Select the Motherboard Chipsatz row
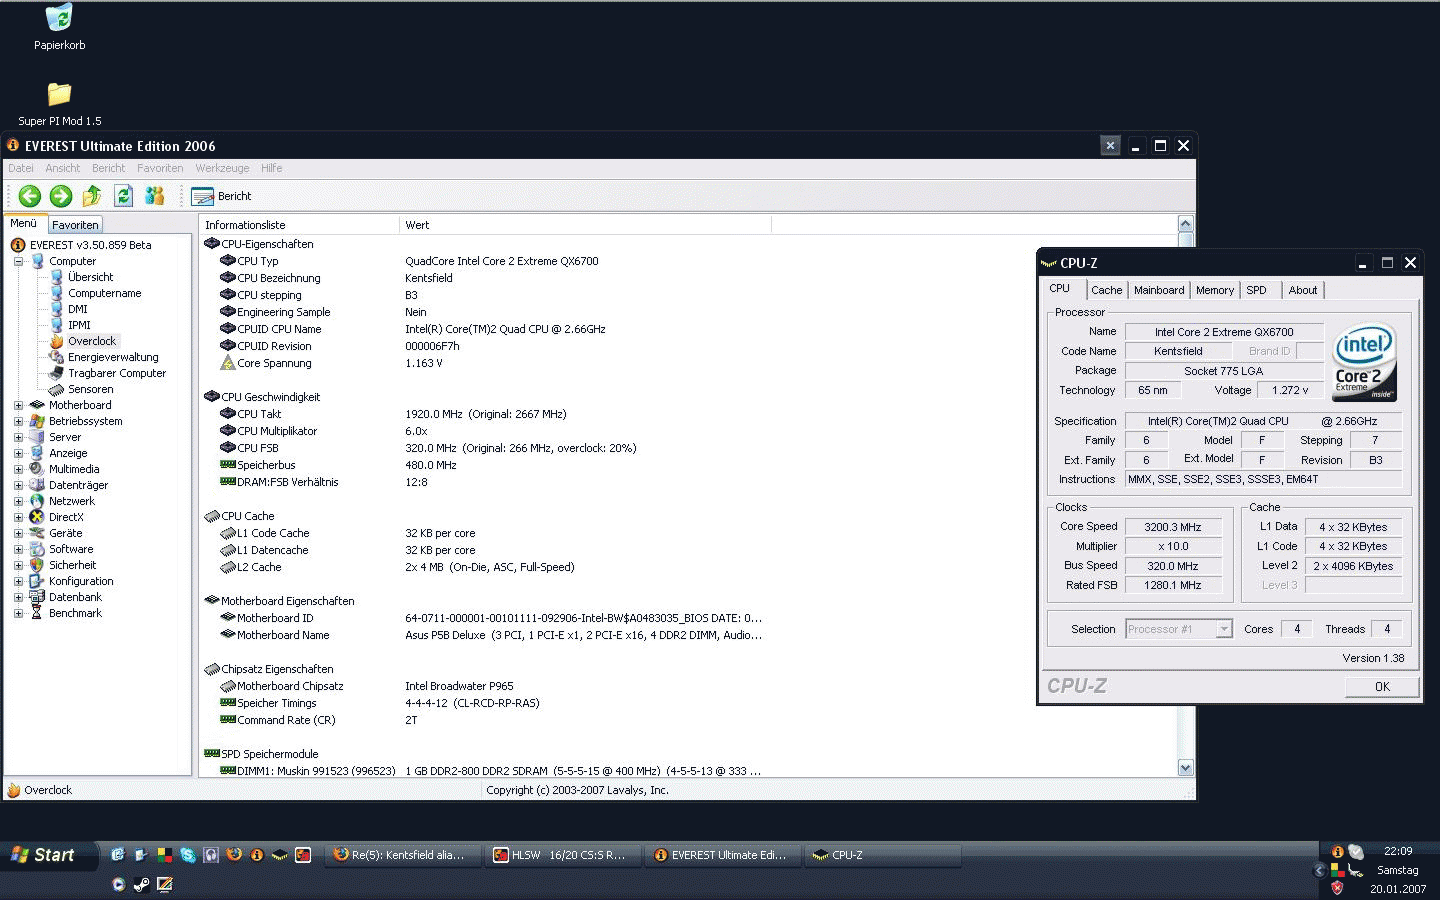 click(367, 686)
